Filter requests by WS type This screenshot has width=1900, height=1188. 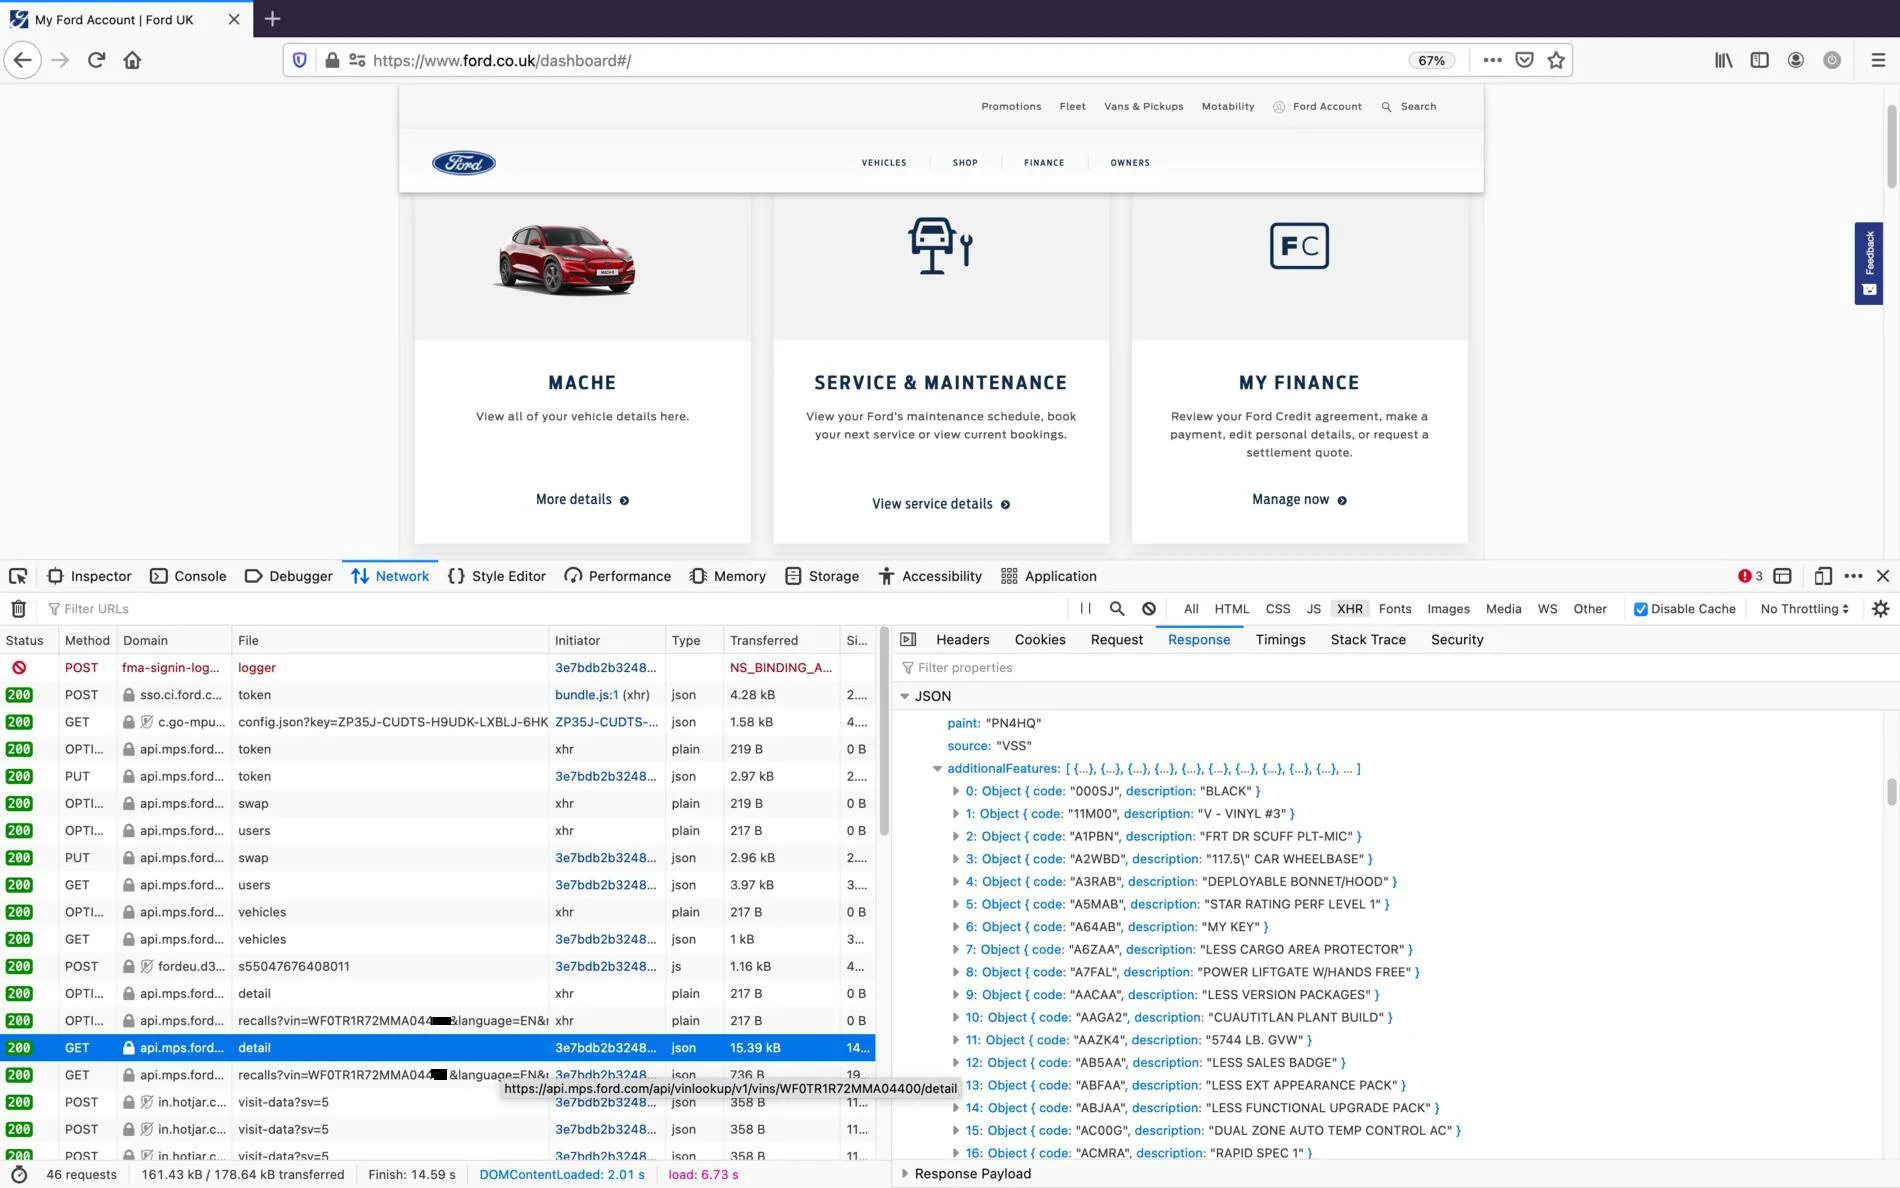coord(1546,608)
